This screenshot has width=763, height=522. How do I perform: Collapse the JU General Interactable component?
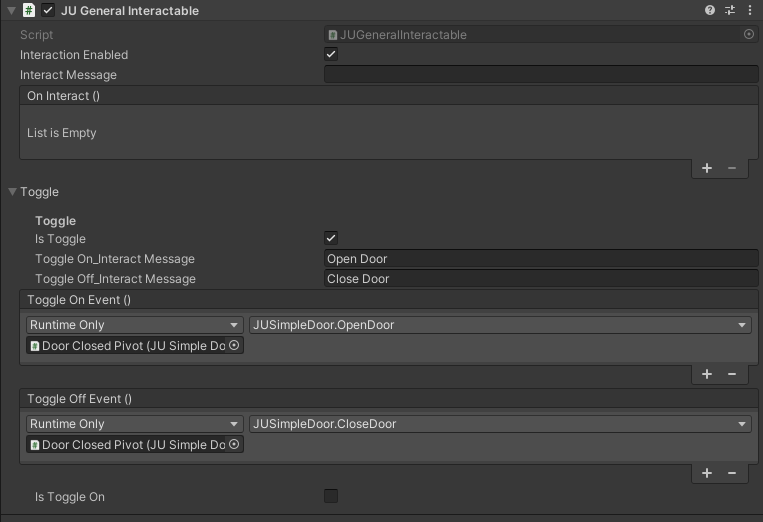click(11, 10)
